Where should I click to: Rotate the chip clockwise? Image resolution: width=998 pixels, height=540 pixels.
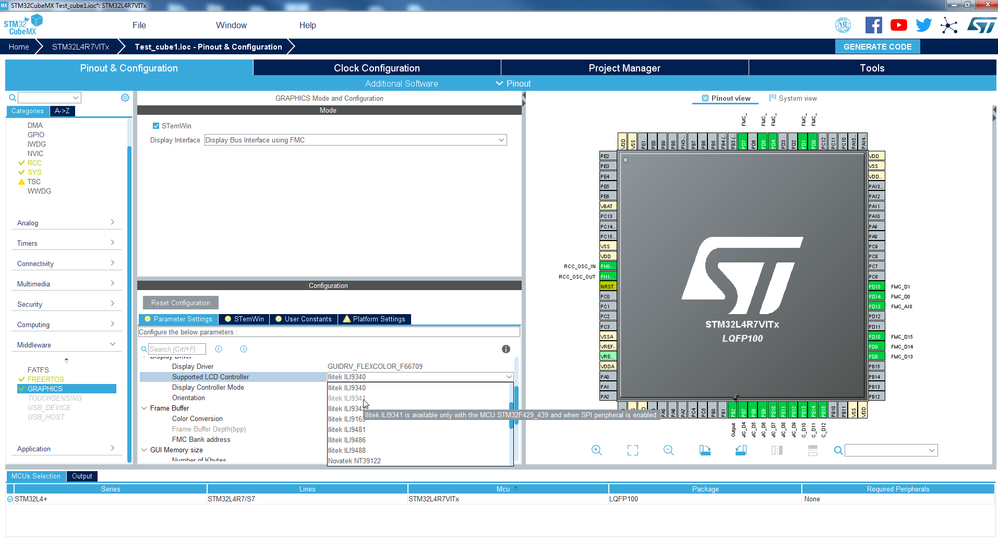(705, 450)
